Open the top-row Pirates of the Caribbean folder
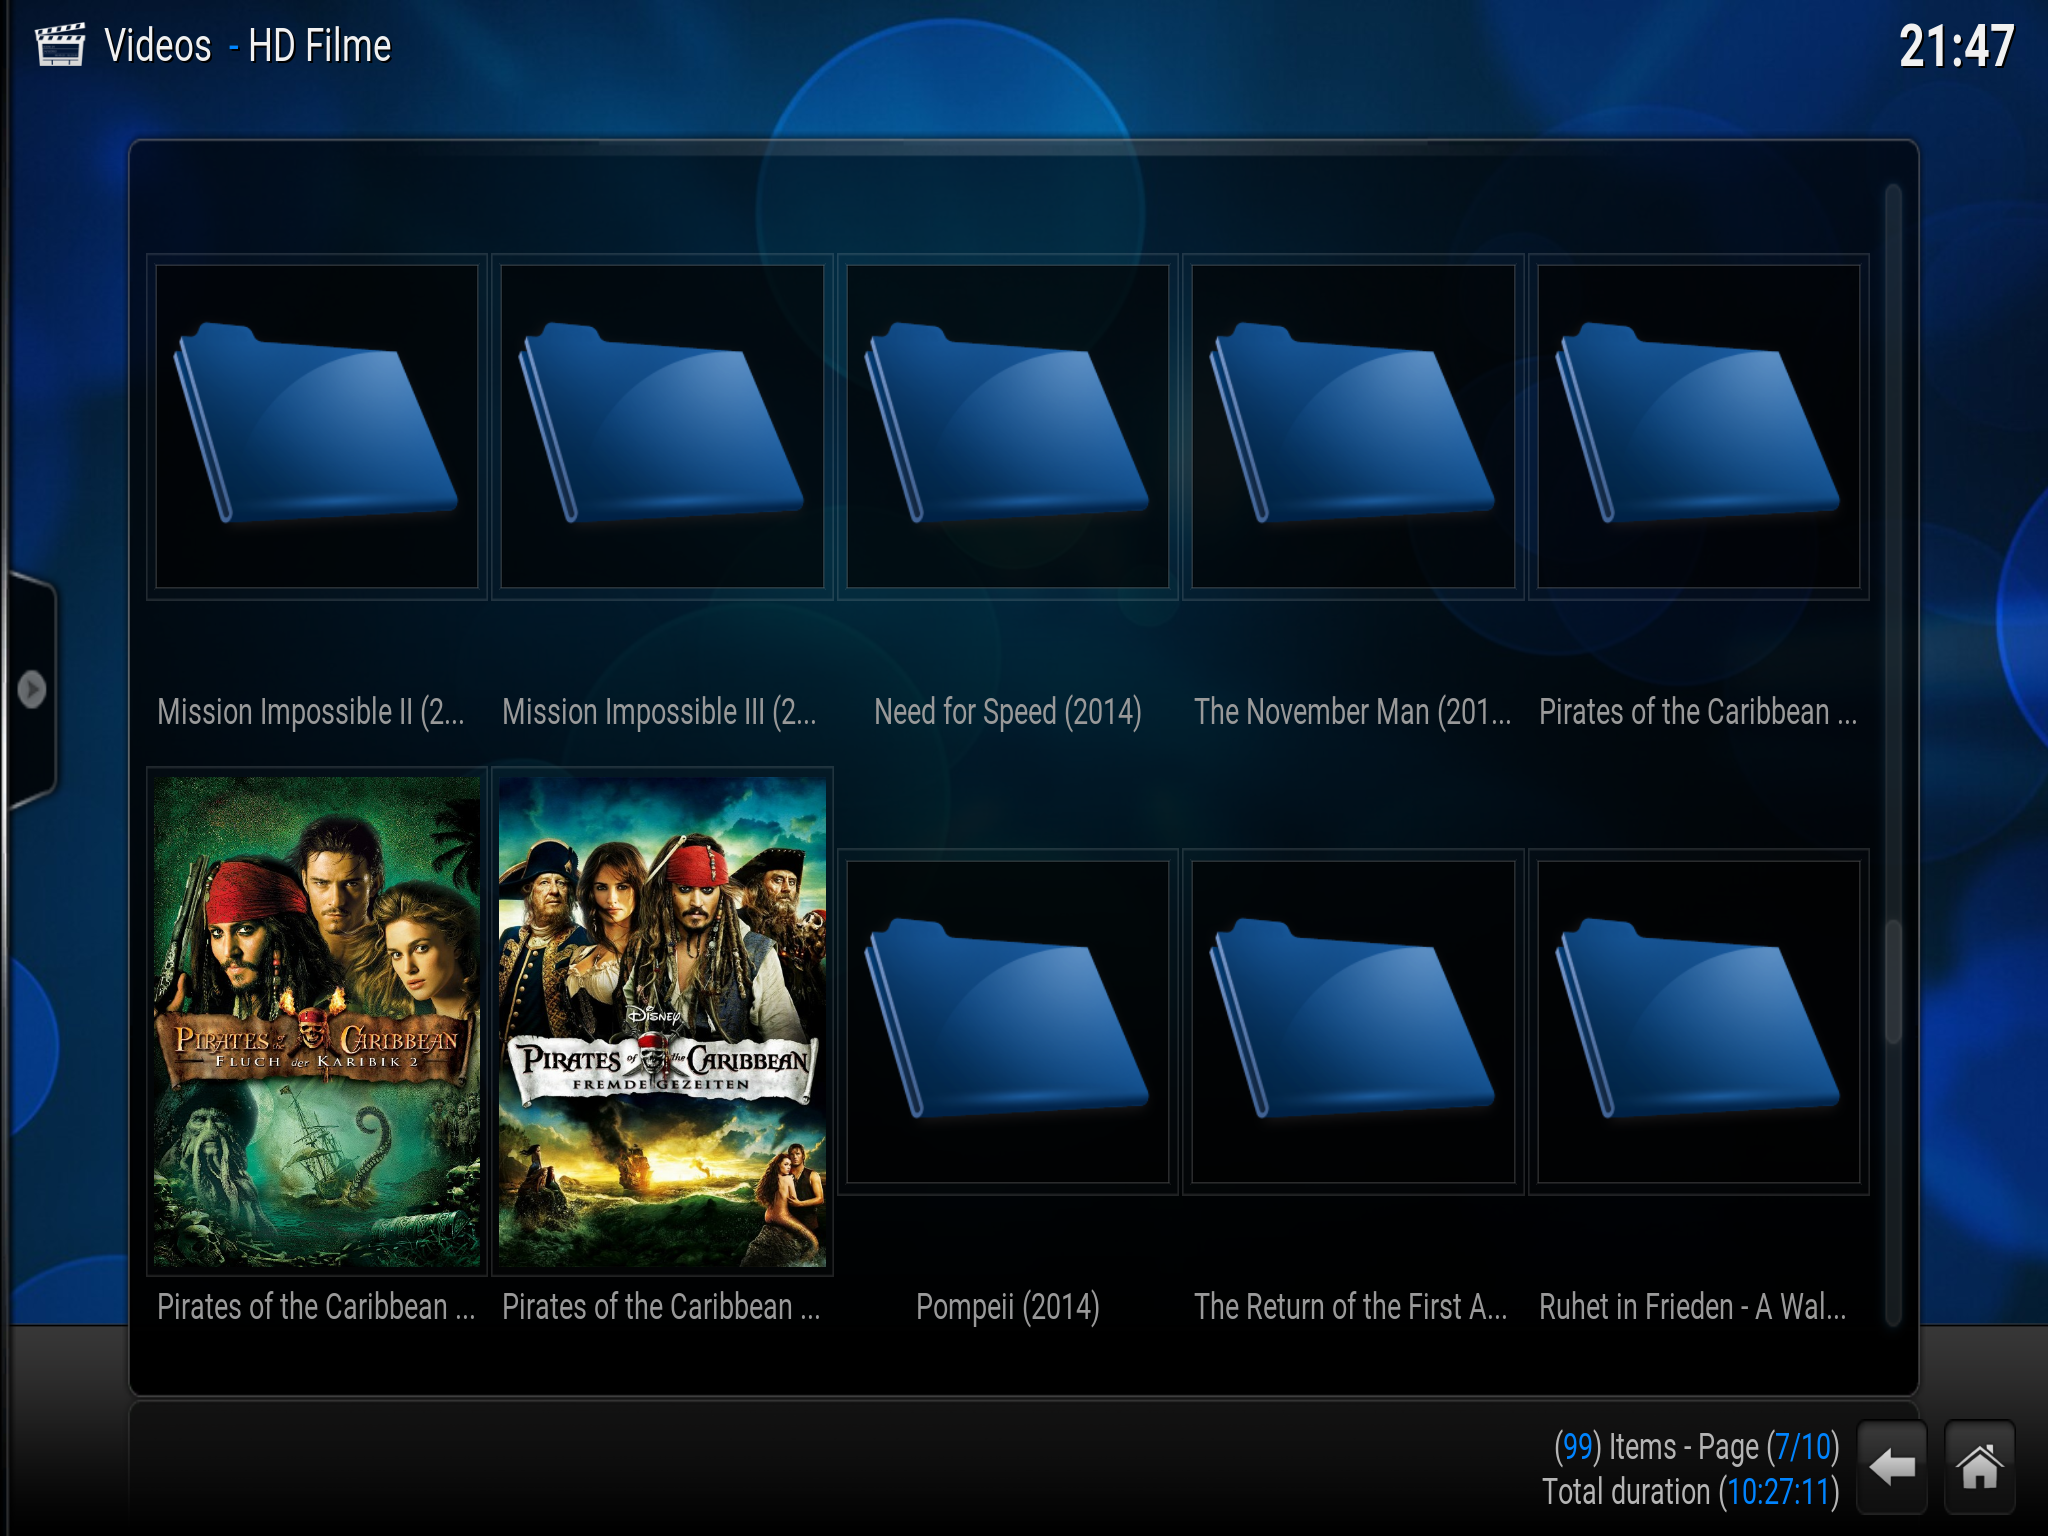The width and height of the screenshot is (2048, 1536). (1698, 426)
